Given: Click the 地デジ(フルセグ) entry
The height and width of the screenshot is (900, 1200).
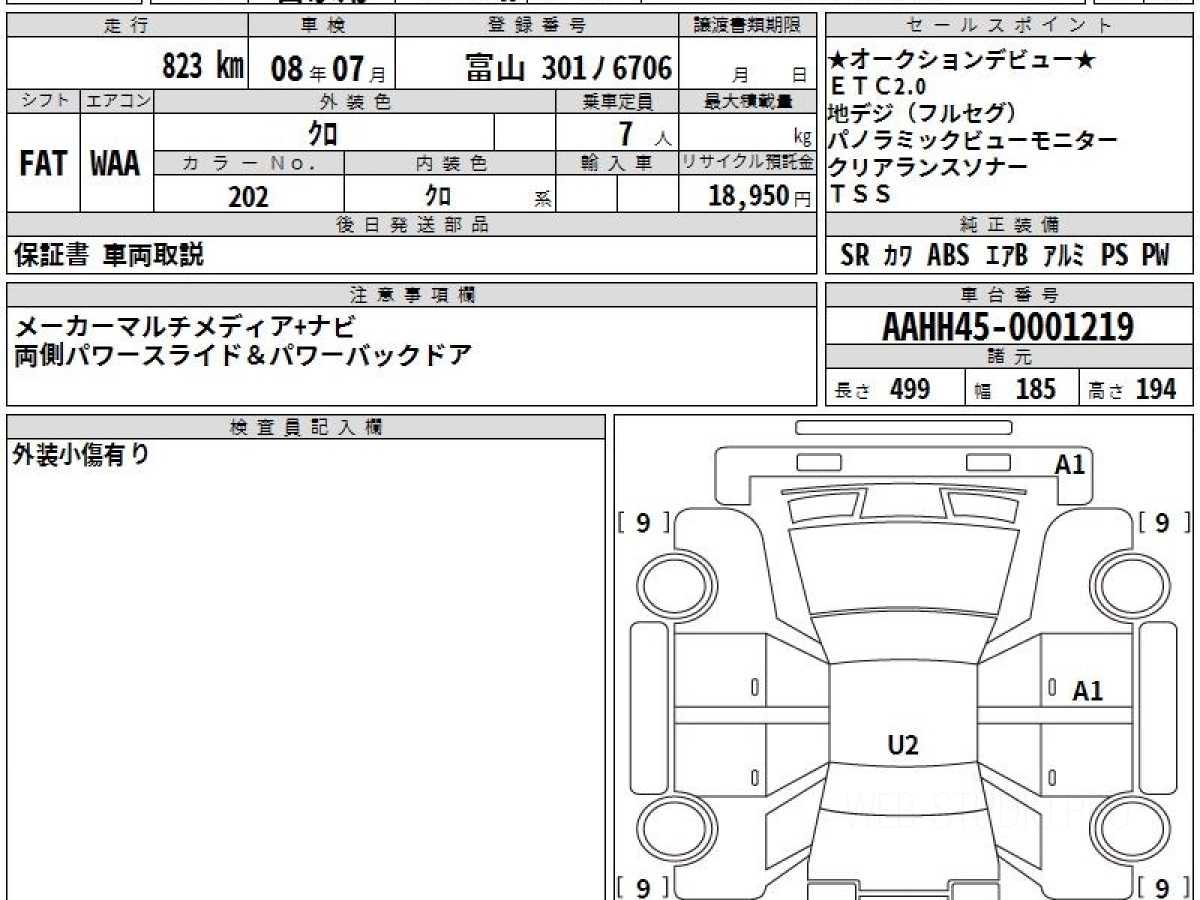Looking at the screenshot, I should 923,113.
